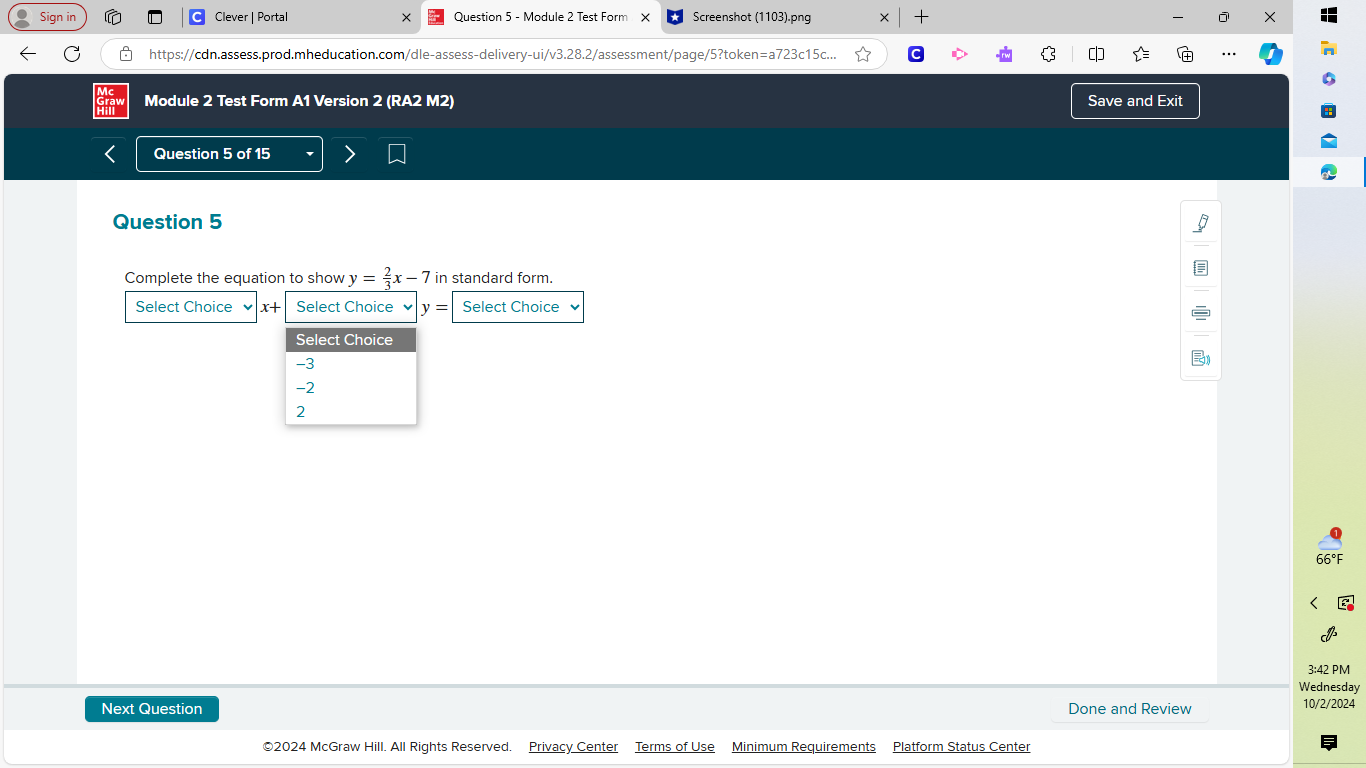
Task: Go to the previous question arrow
Action: coord(110,154)
